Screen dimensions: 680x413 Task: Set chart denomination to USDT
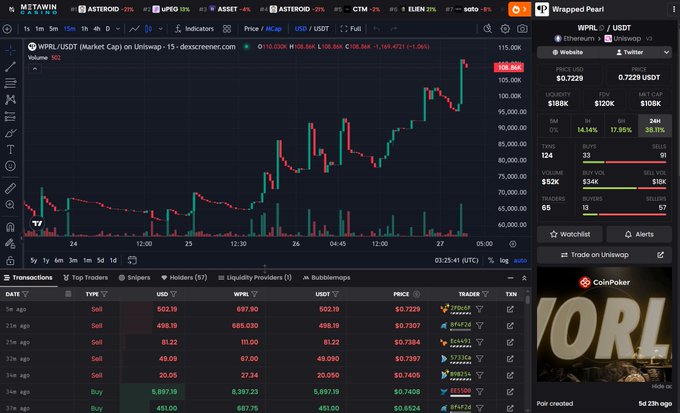[321, 29]
